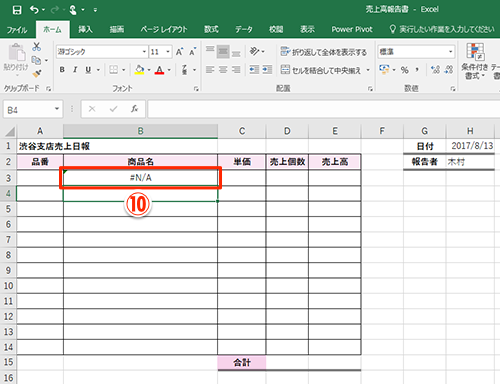Increase font size with large A

tap(179, 52)
